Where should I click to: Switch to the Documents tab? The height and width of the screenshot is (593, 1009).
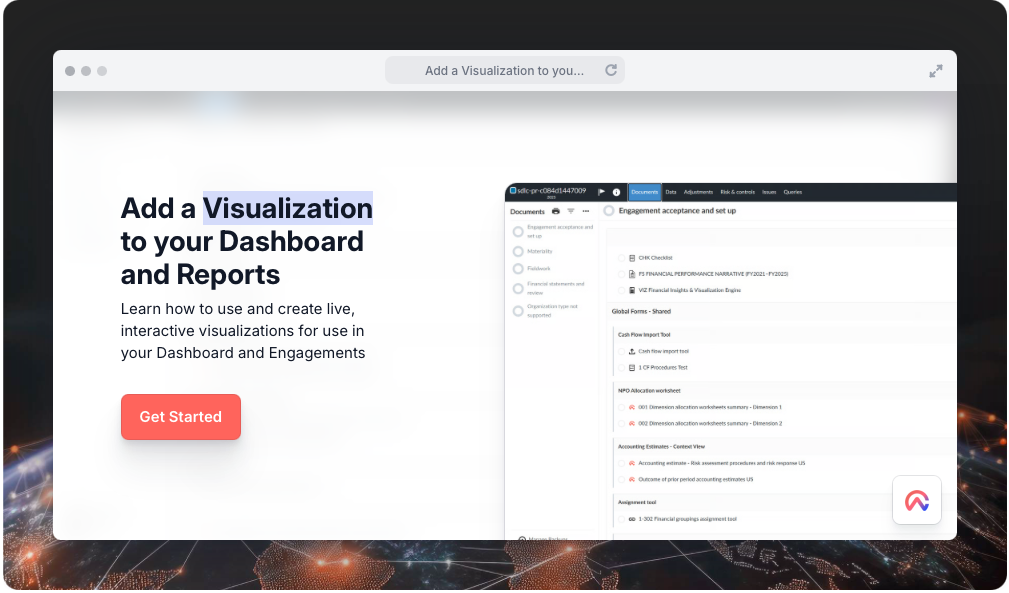coord(644,192)
